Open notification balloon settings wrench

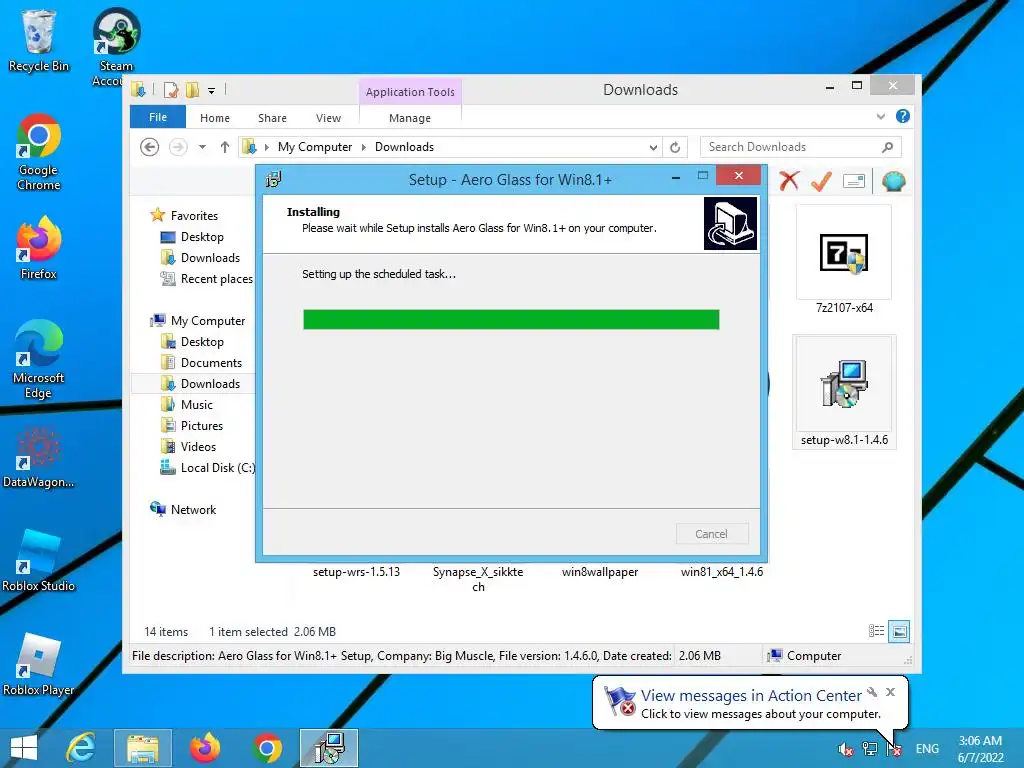point(872,692)
